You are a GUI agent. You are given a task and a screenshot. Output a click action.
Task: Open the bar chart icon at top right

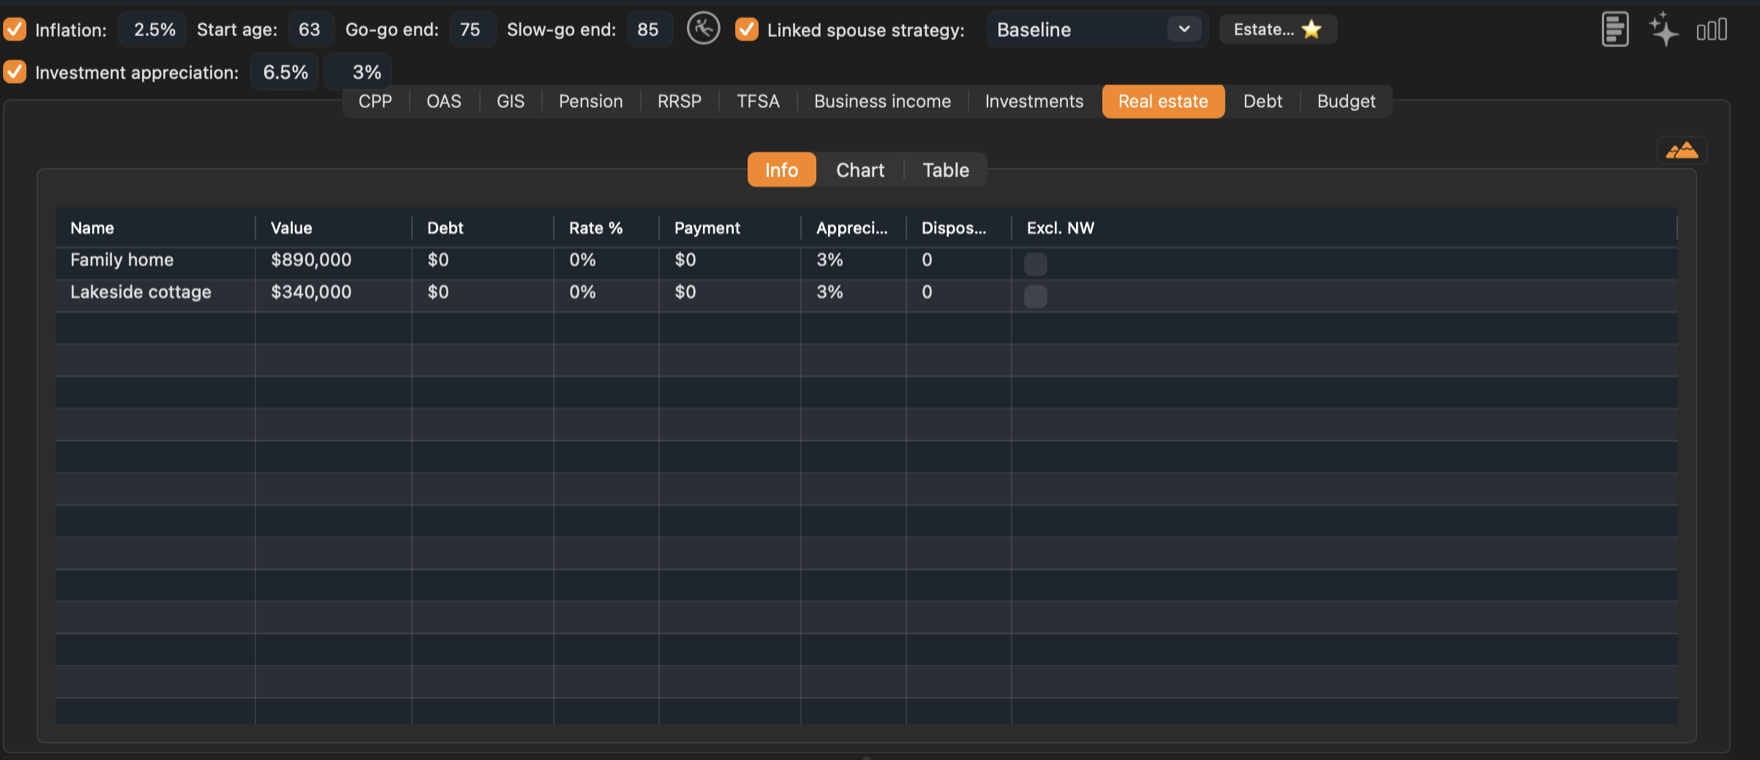[1712, 30]
